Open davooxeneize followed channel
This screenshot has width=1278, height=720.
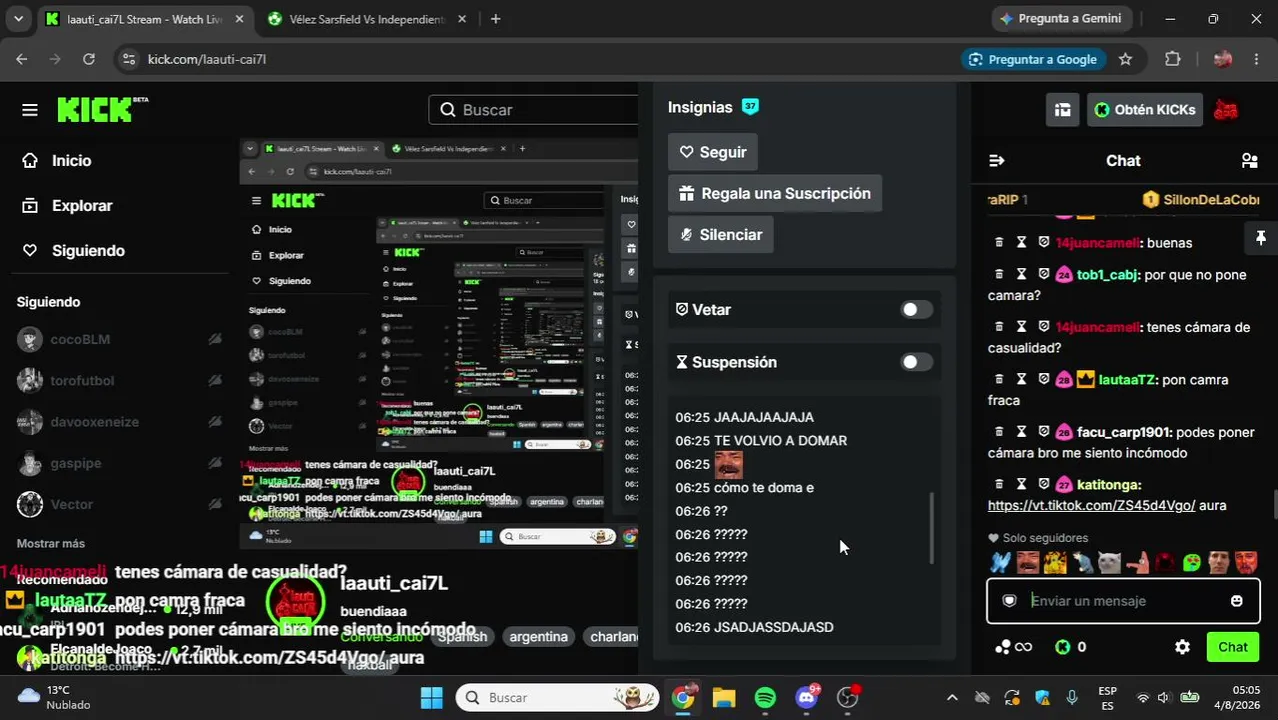point(118,422)
